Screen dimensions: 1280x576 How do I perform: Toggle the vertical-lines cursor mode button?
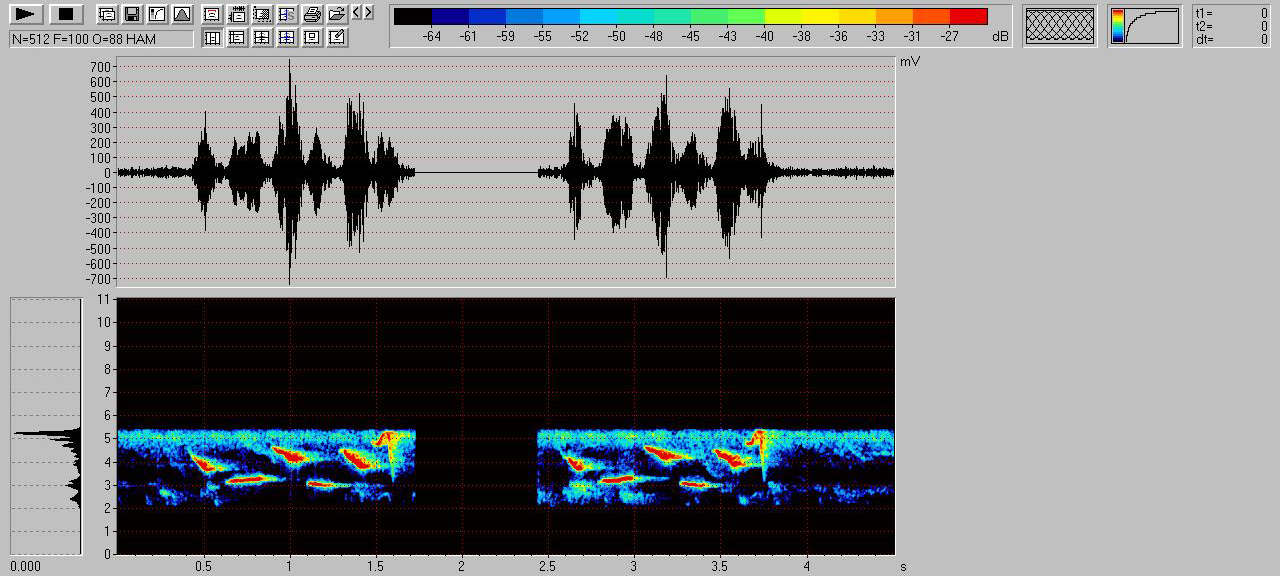click(x=212, y=38)
